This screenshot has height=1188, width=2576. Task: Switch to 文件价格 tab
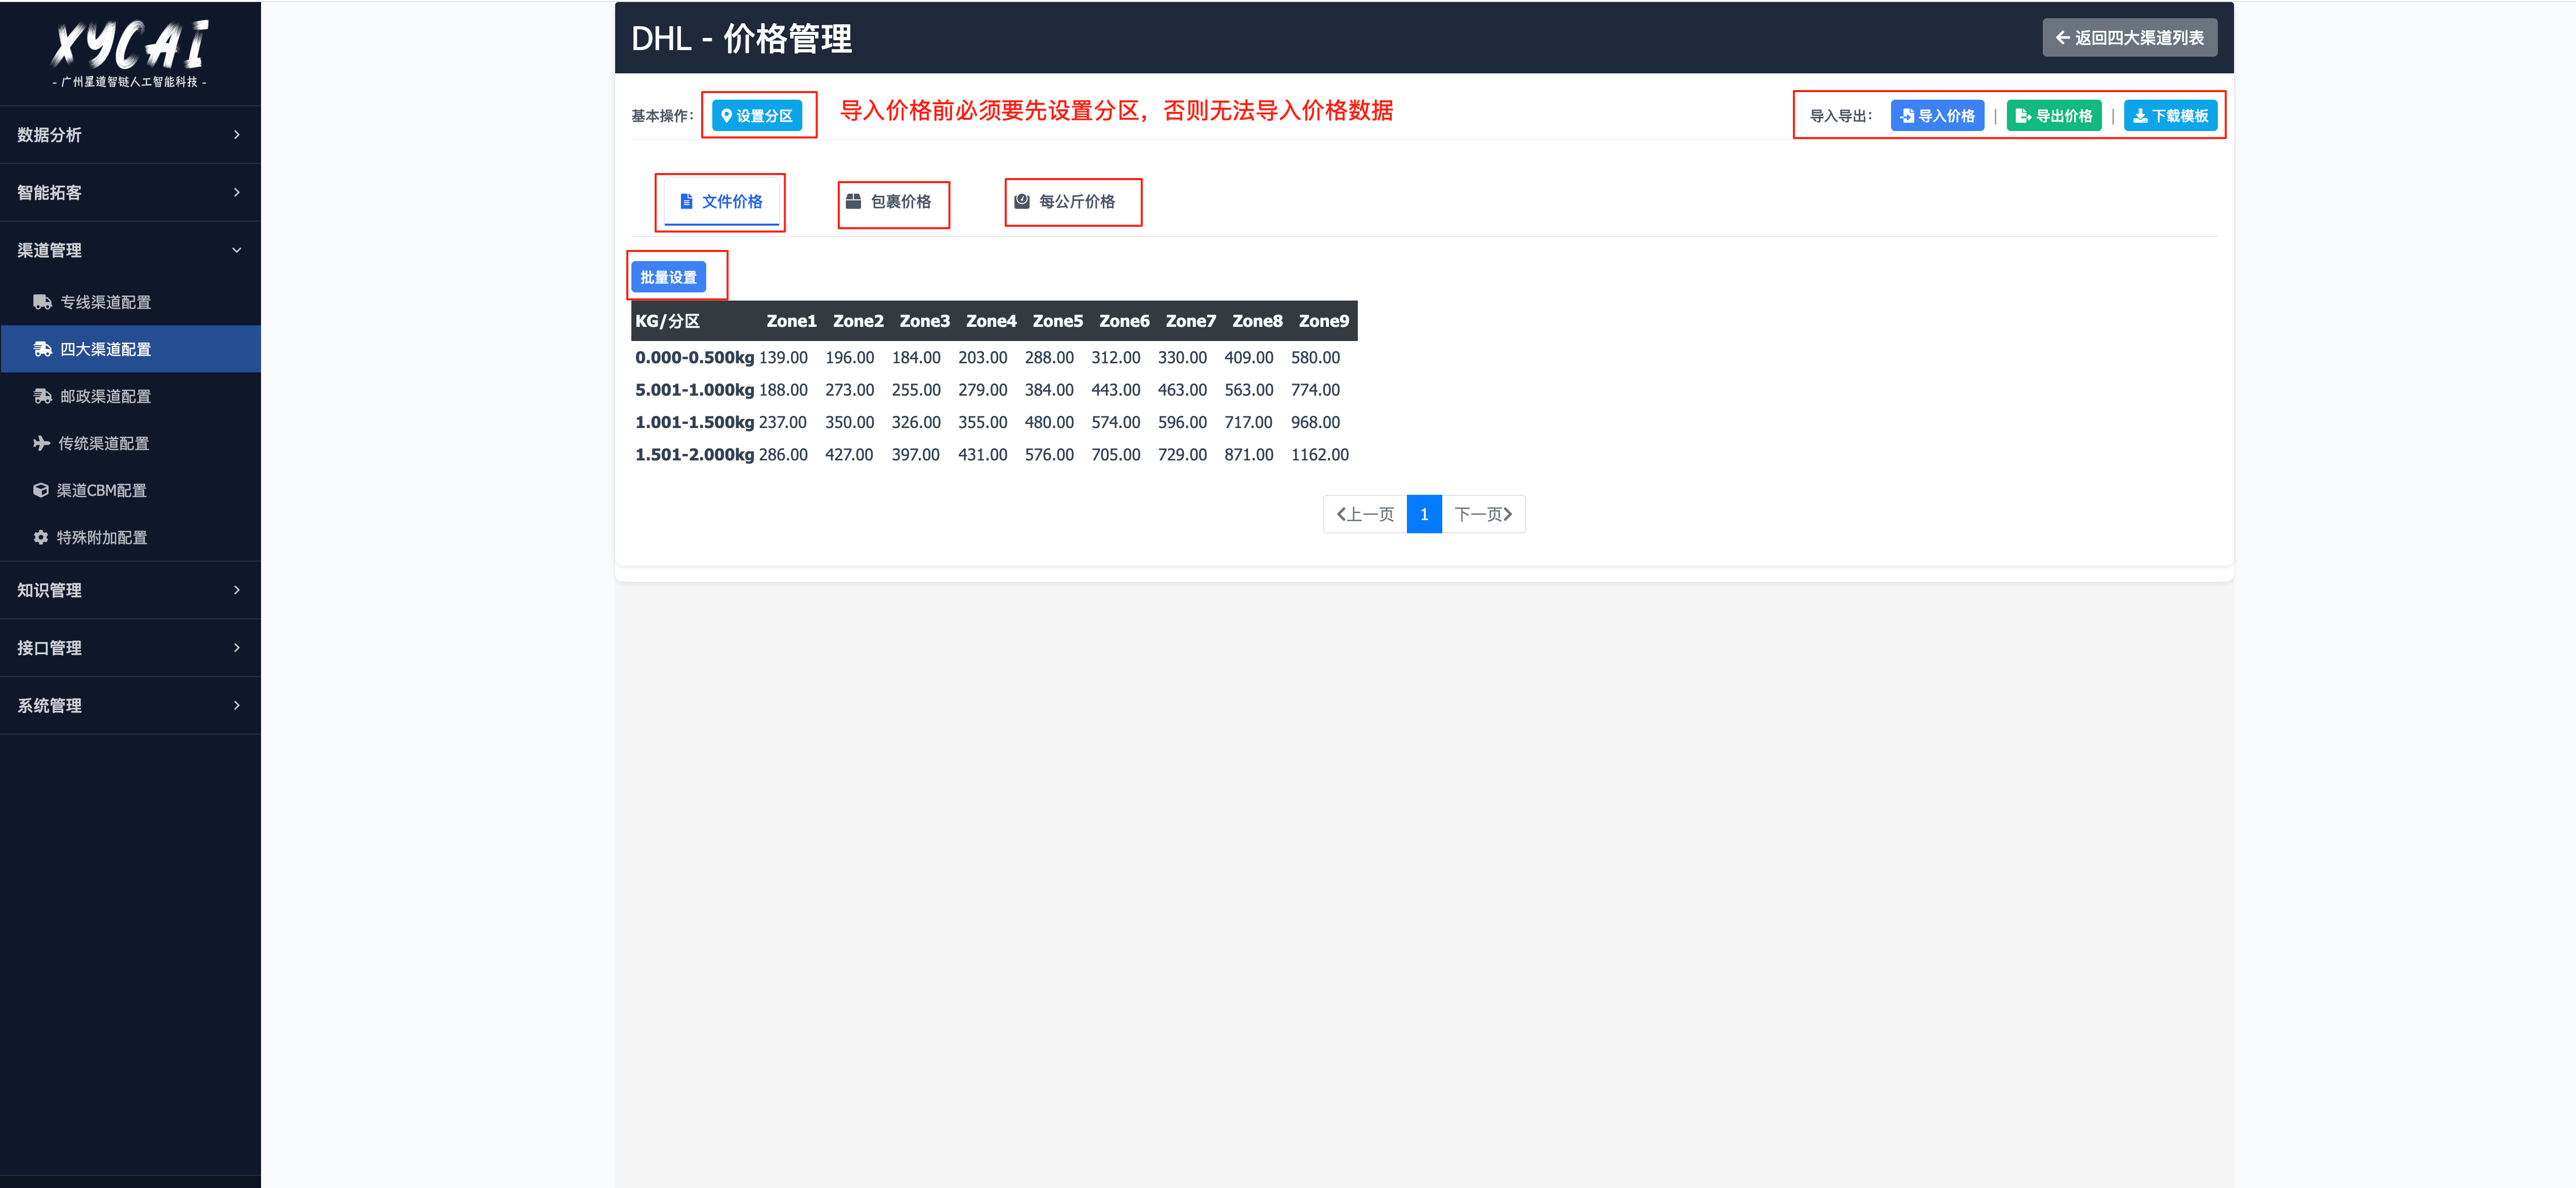[721, 201]
